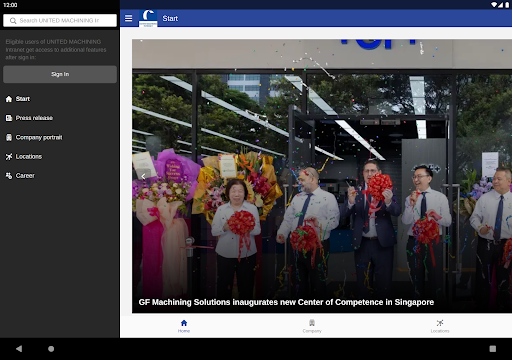
Task: Tap Android recent apps square button
Action: 493,349
